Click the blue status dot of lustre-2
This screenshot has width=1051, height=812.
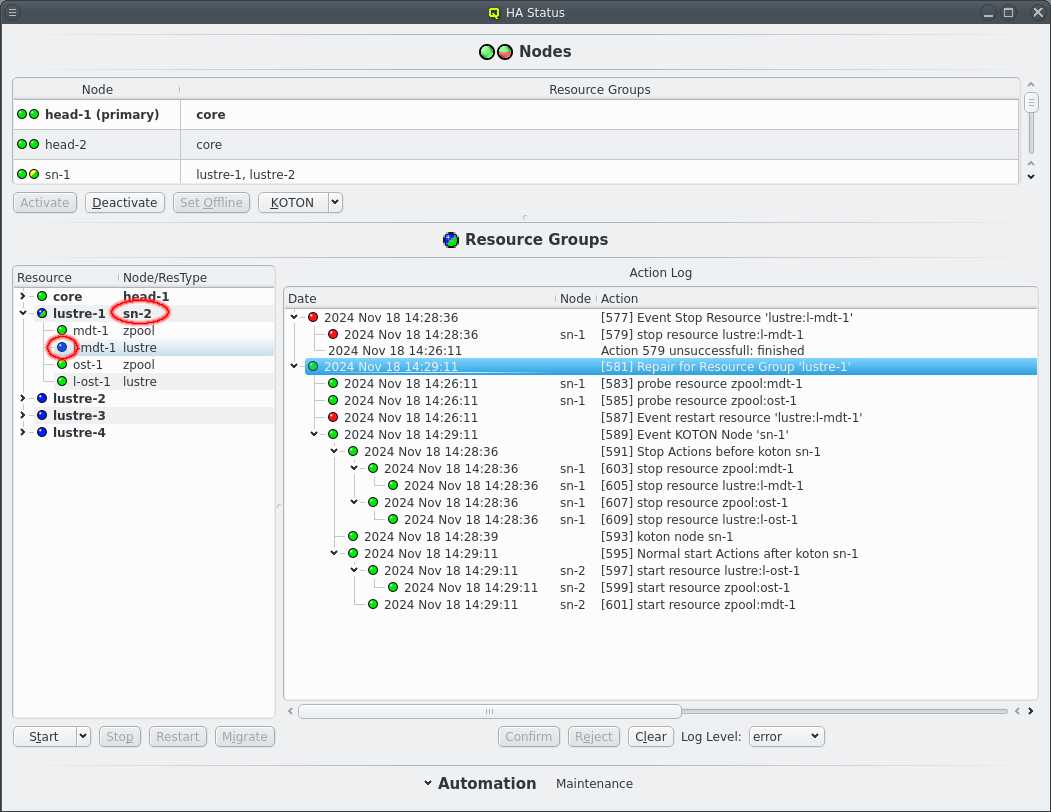click(42, 398)
